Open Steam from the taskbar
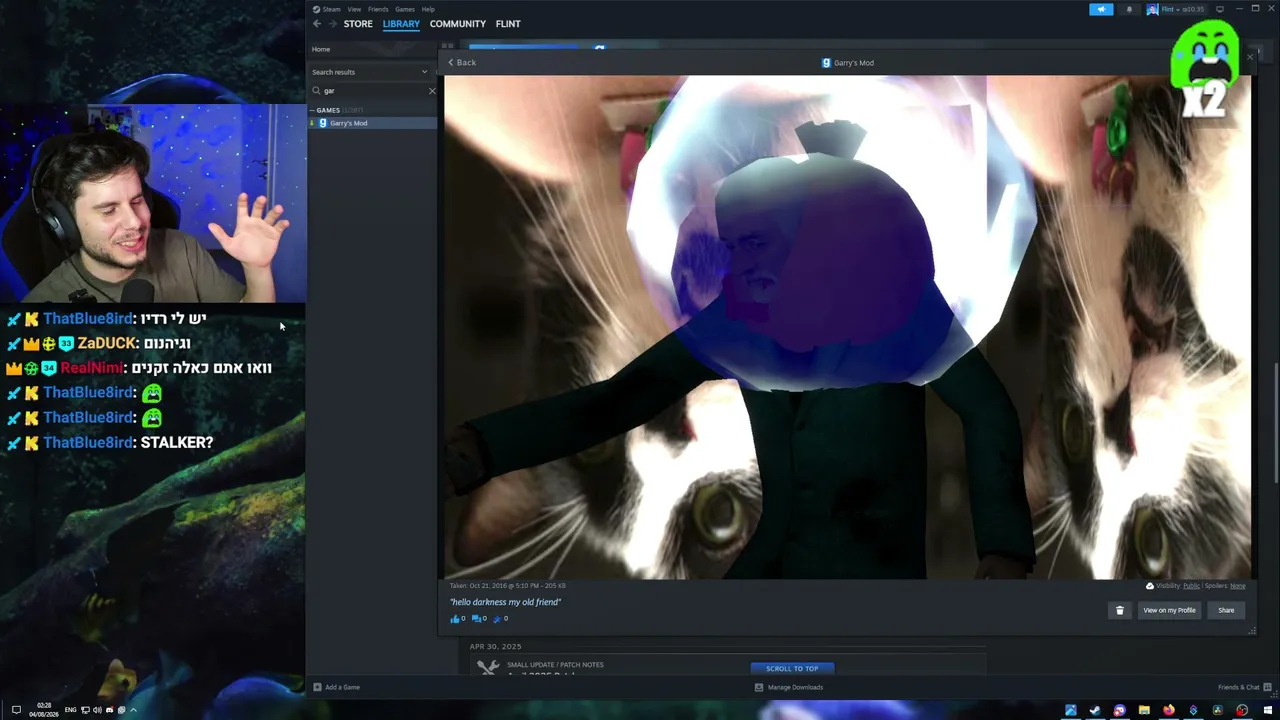1280x720 pixels. click(1095, 711)
